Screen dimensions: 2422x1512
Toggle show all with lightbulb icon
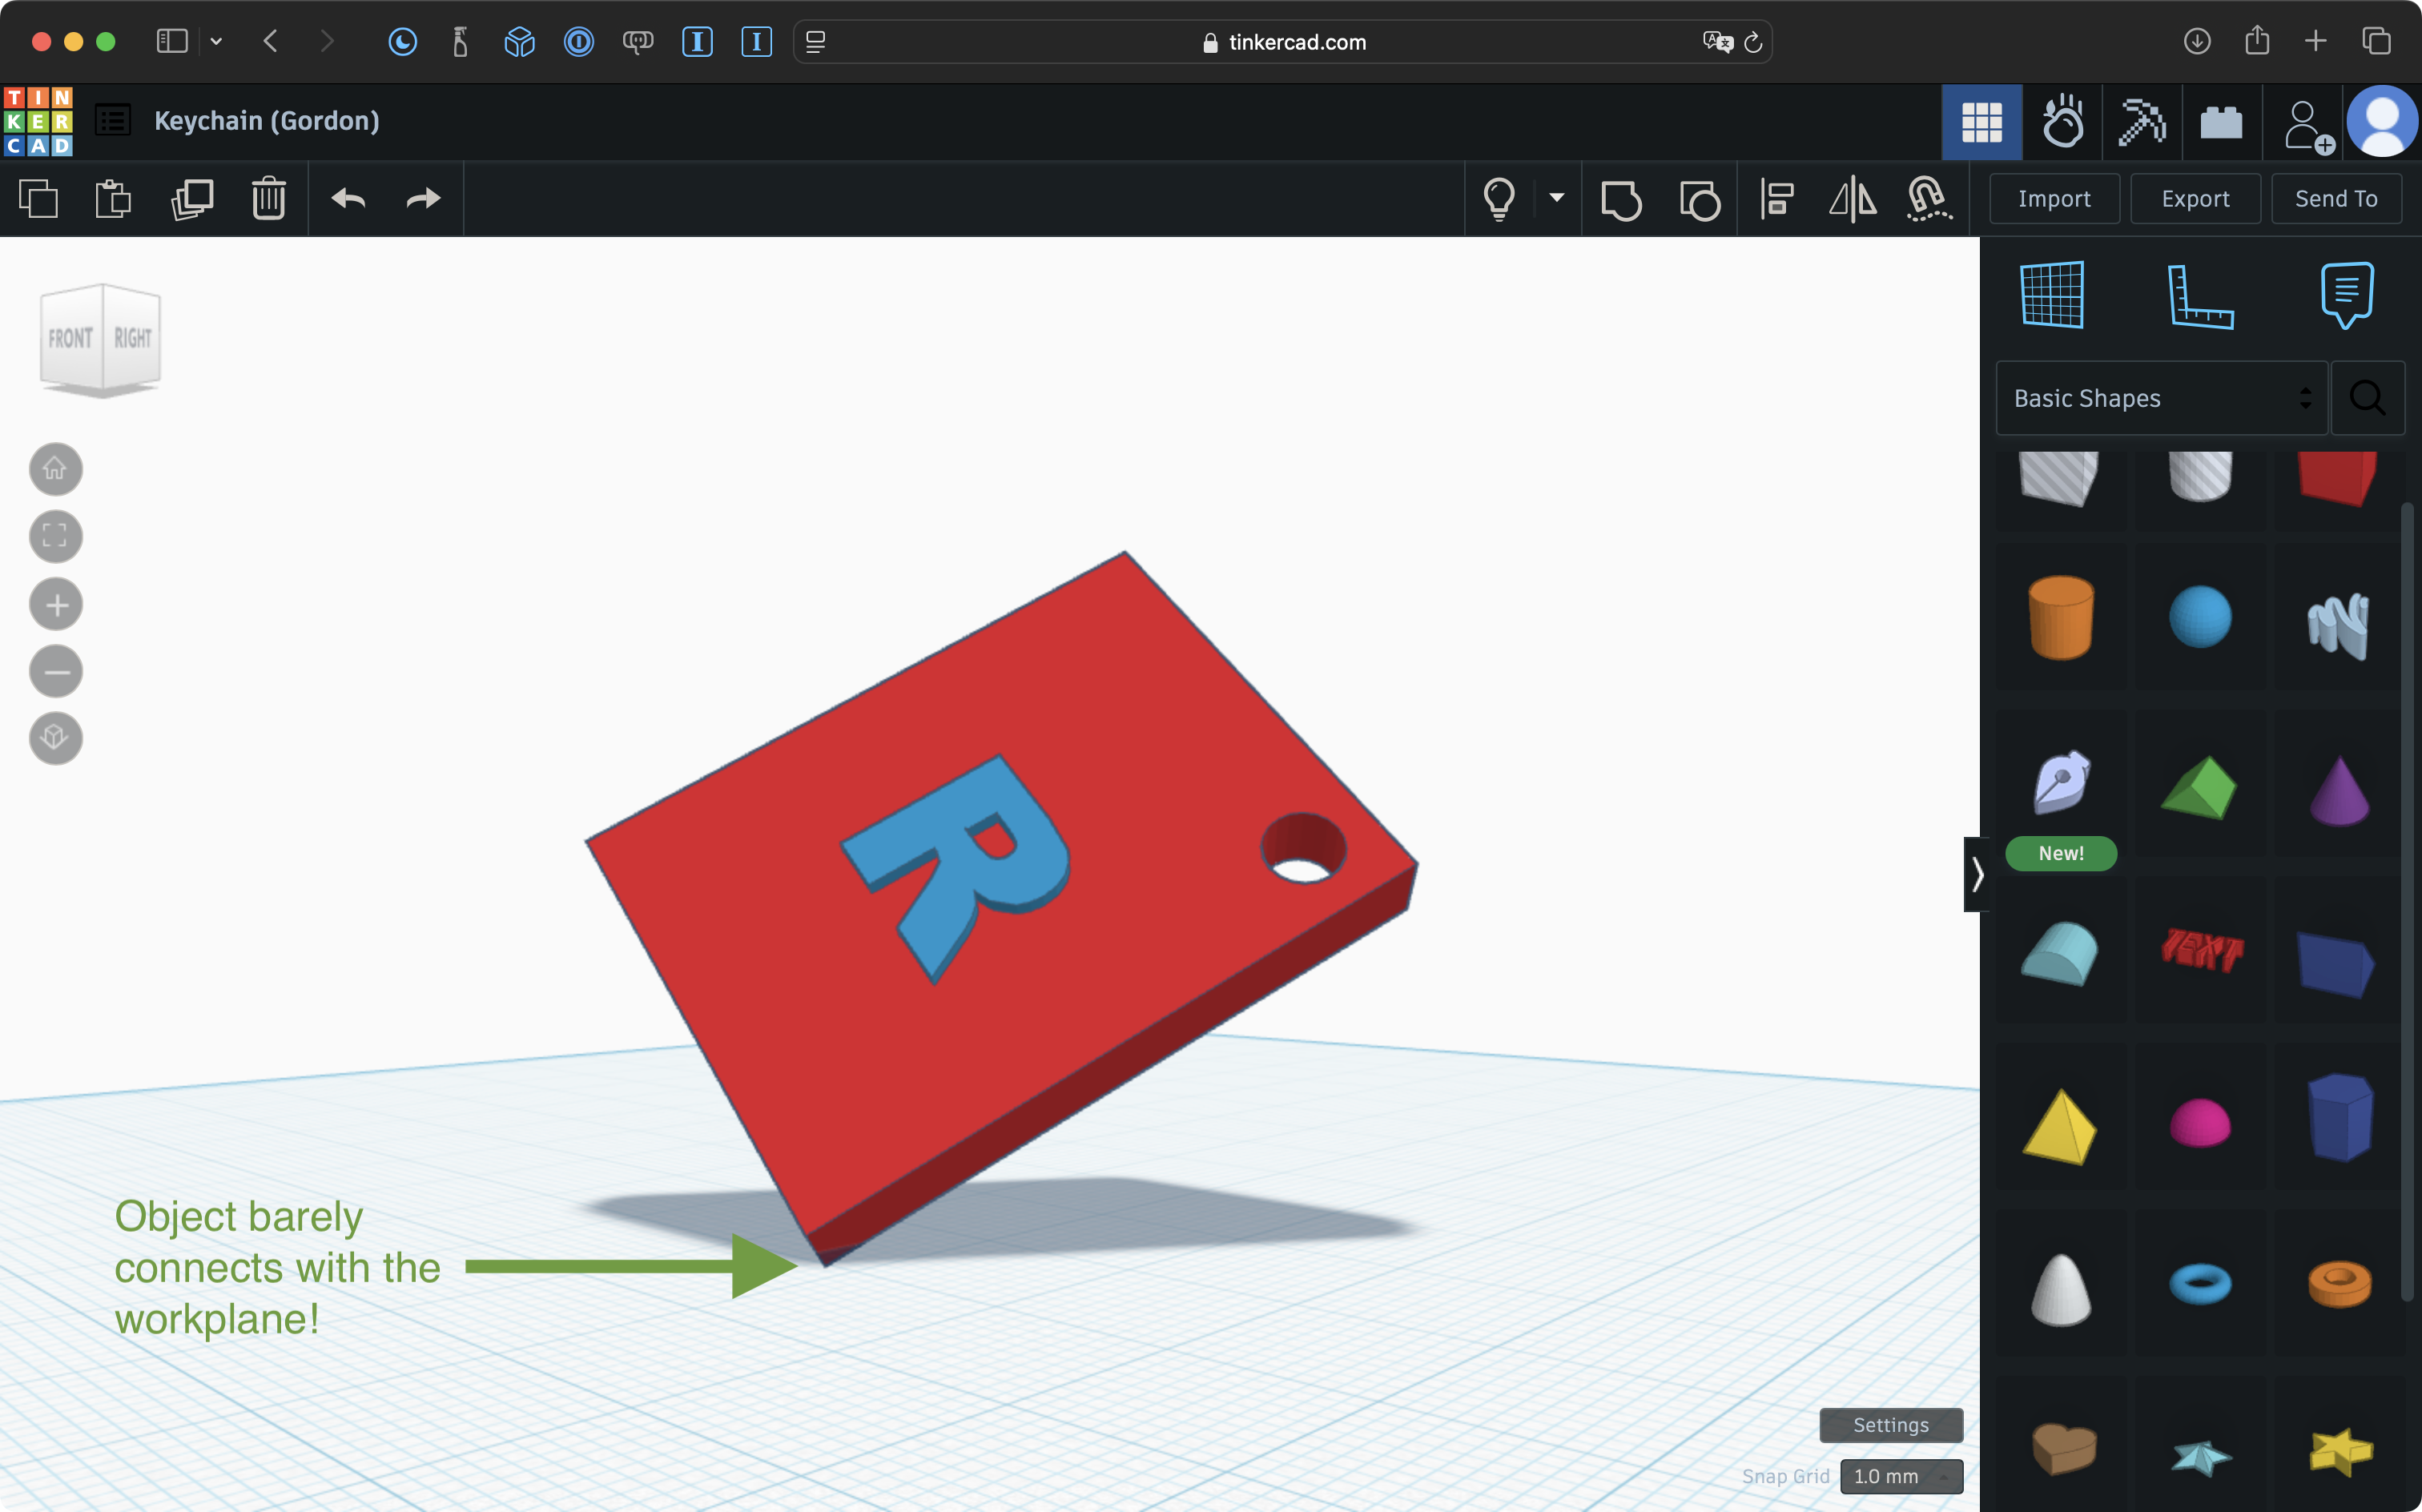[1498, 199]
